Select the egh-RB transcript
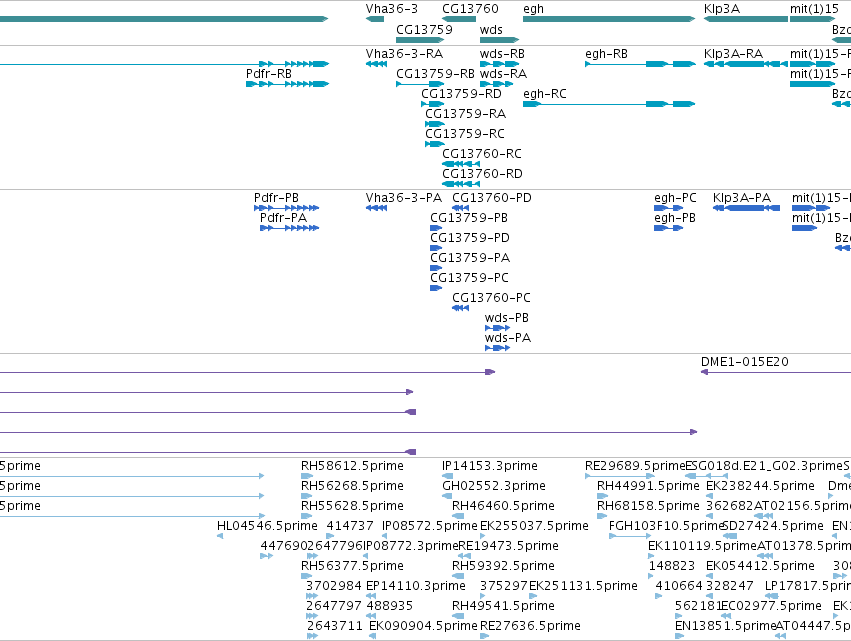 [x=640, y=64]
